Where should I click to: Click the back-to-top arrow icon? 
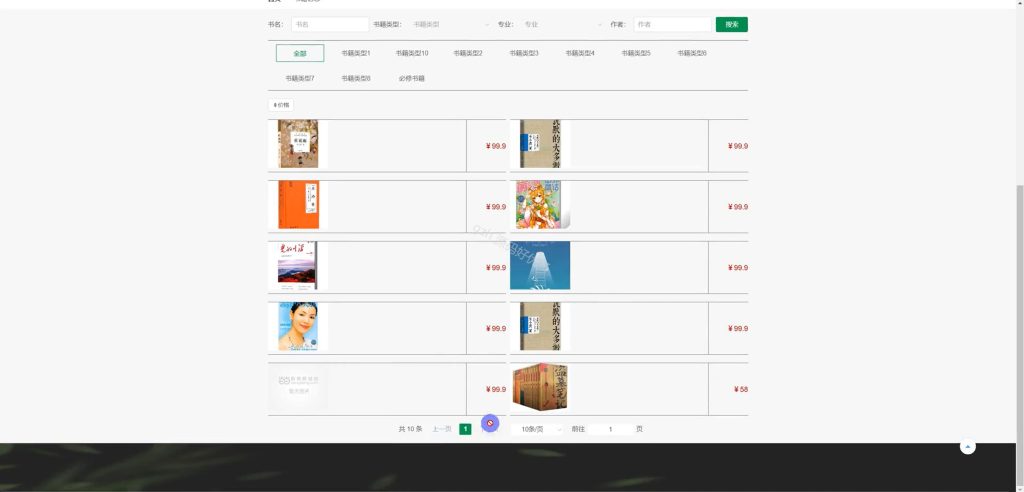click(967, 447)
